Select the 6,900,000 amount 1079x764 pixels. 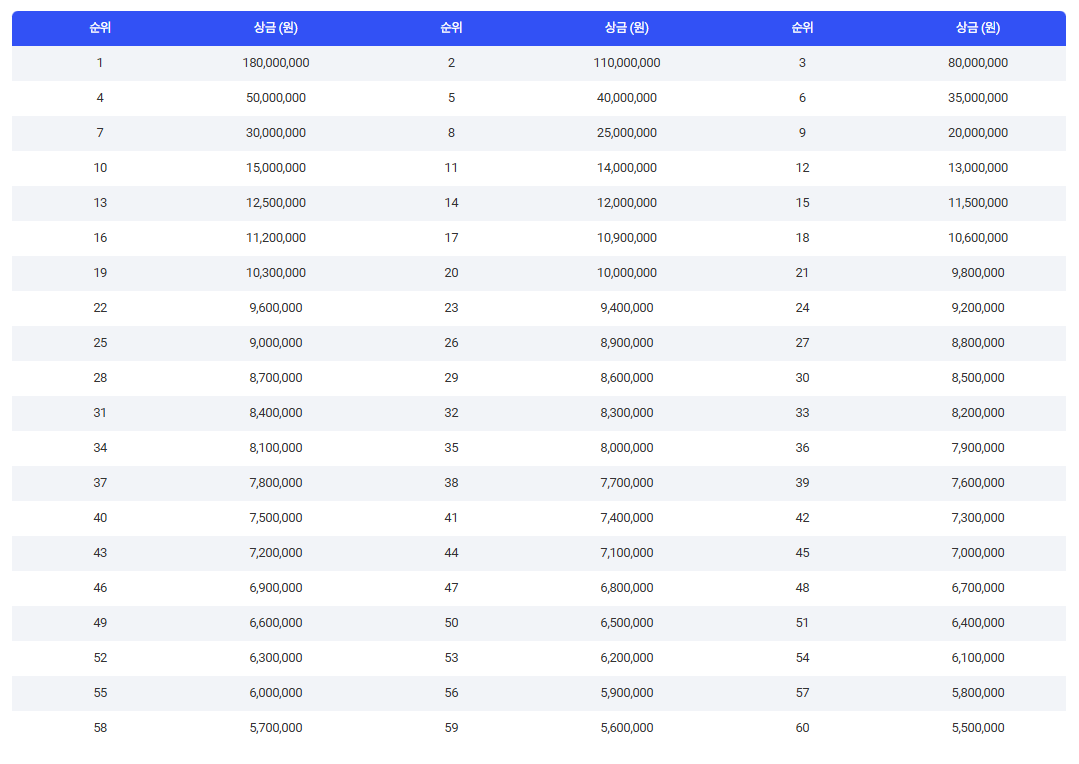[x=275, y=588]
